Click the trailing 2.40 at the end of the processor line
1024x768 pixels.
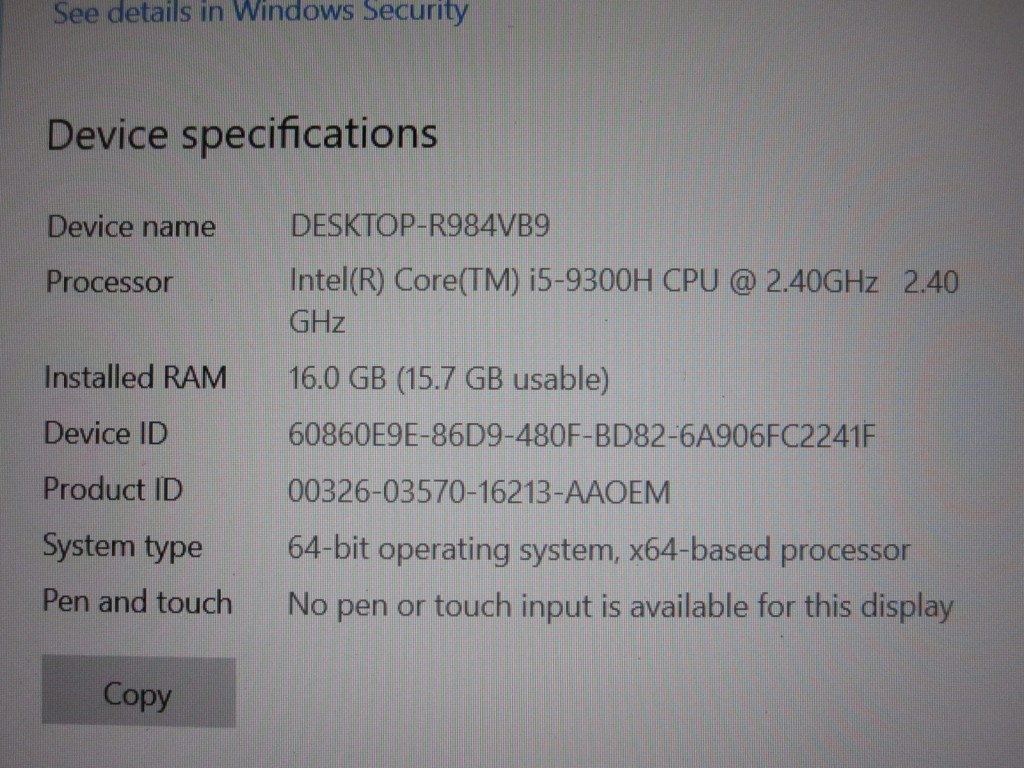point(931,283)
